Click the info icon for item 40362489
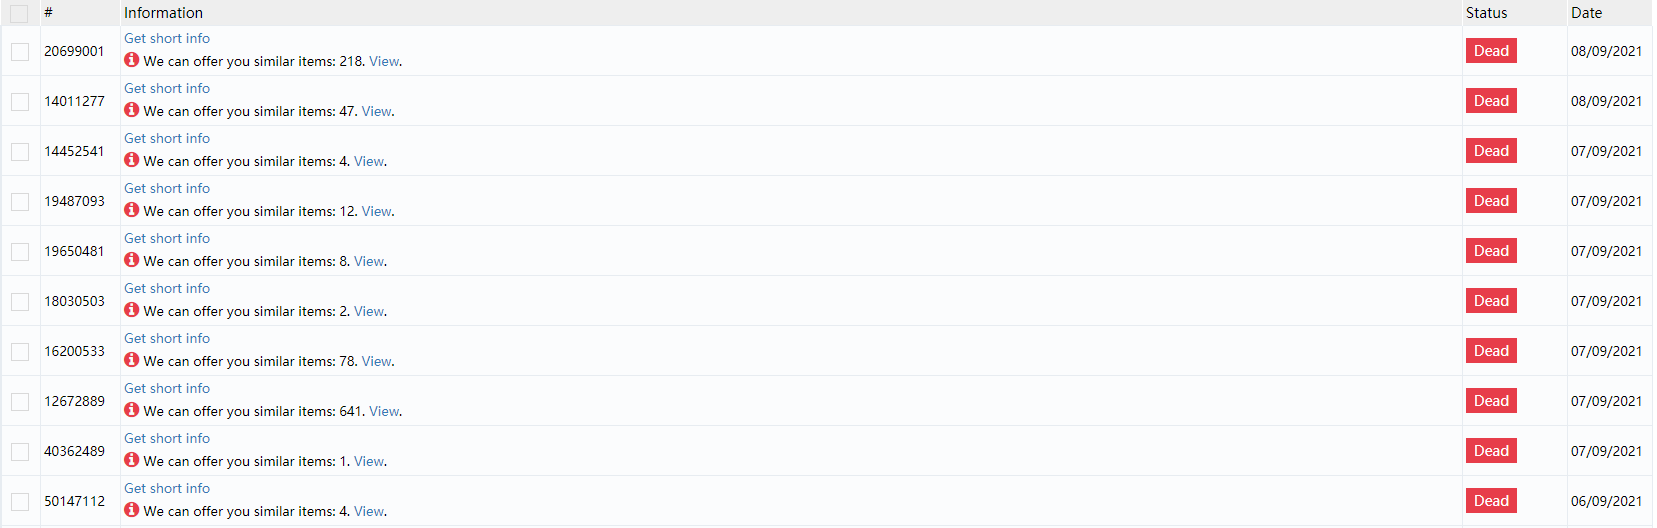This screenshot has height=528, width=1657. coord(131,460)
